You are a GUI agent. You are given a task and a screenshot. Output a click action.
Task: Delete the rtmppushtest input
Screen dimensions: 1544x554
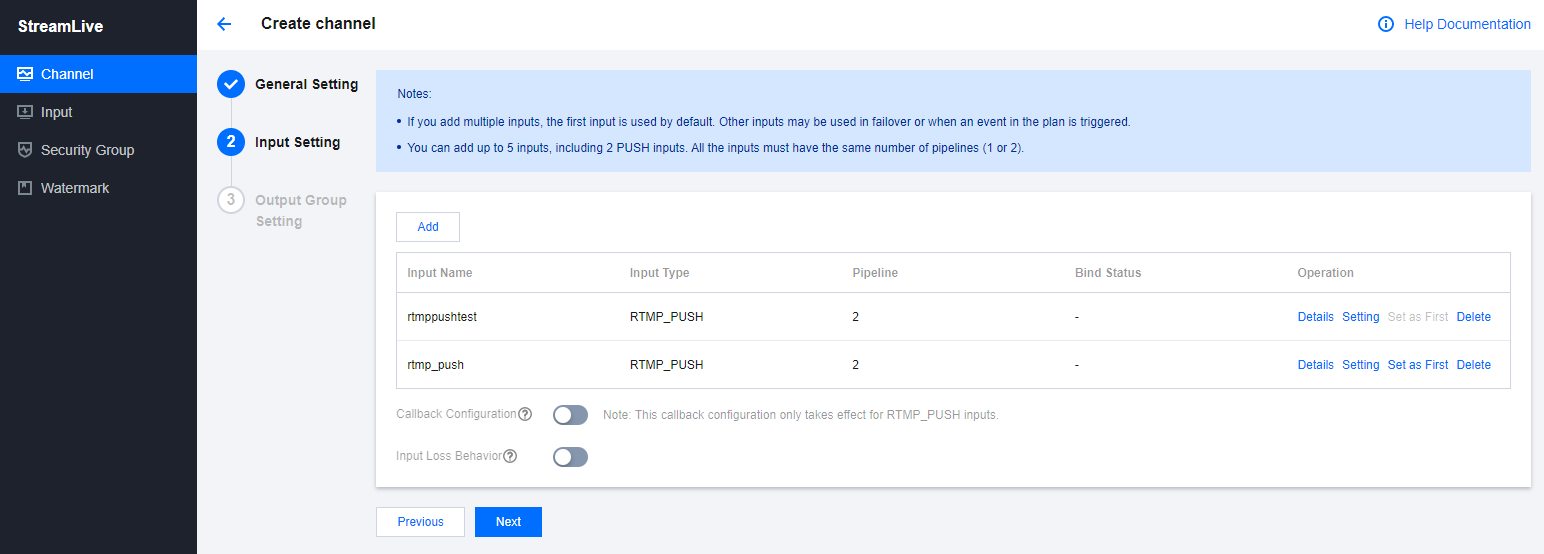tap(1473, 317)
